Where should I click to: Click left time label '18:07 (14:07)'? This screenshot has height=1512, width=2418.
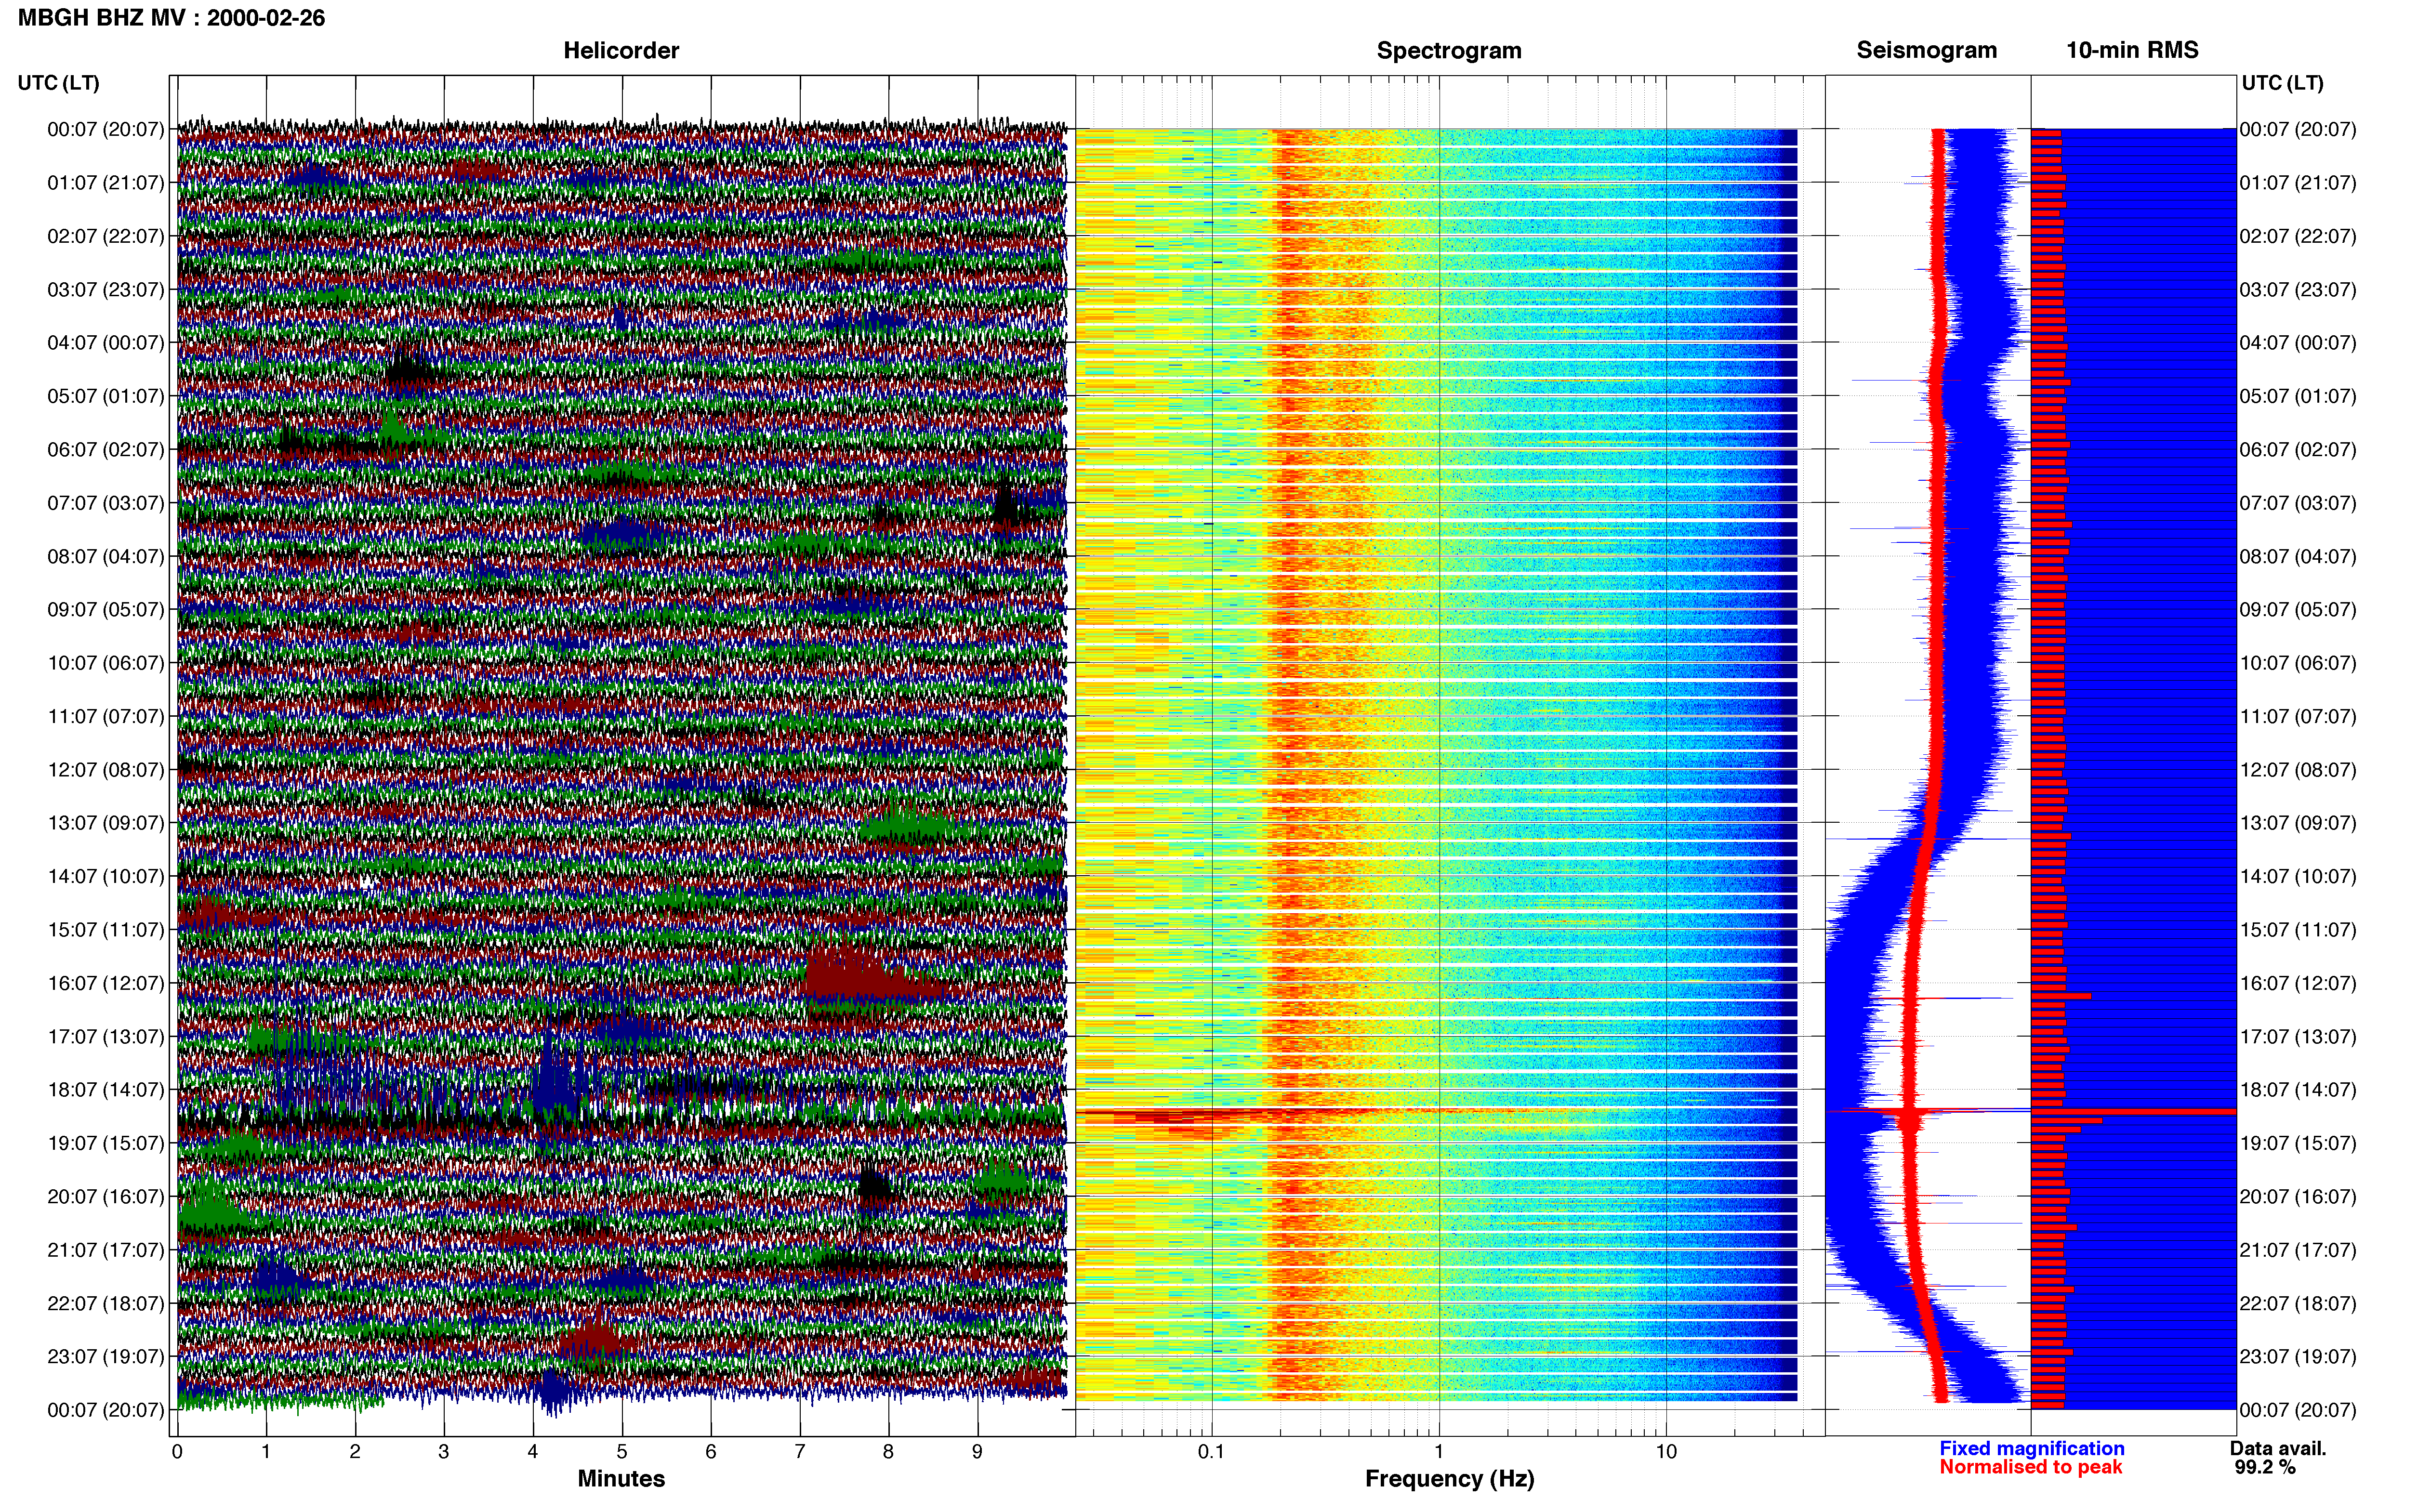[105, 1090]
